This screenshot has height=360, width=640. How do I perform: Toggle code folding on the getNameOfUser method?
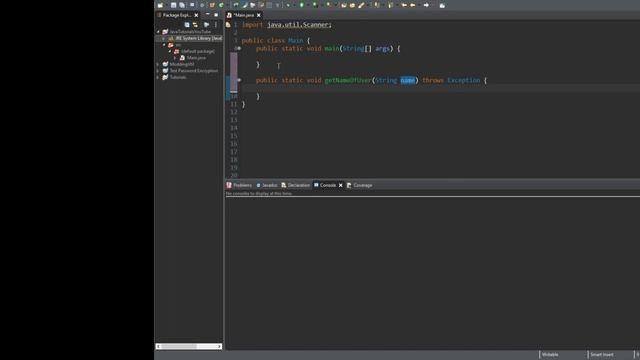[239, 80]
